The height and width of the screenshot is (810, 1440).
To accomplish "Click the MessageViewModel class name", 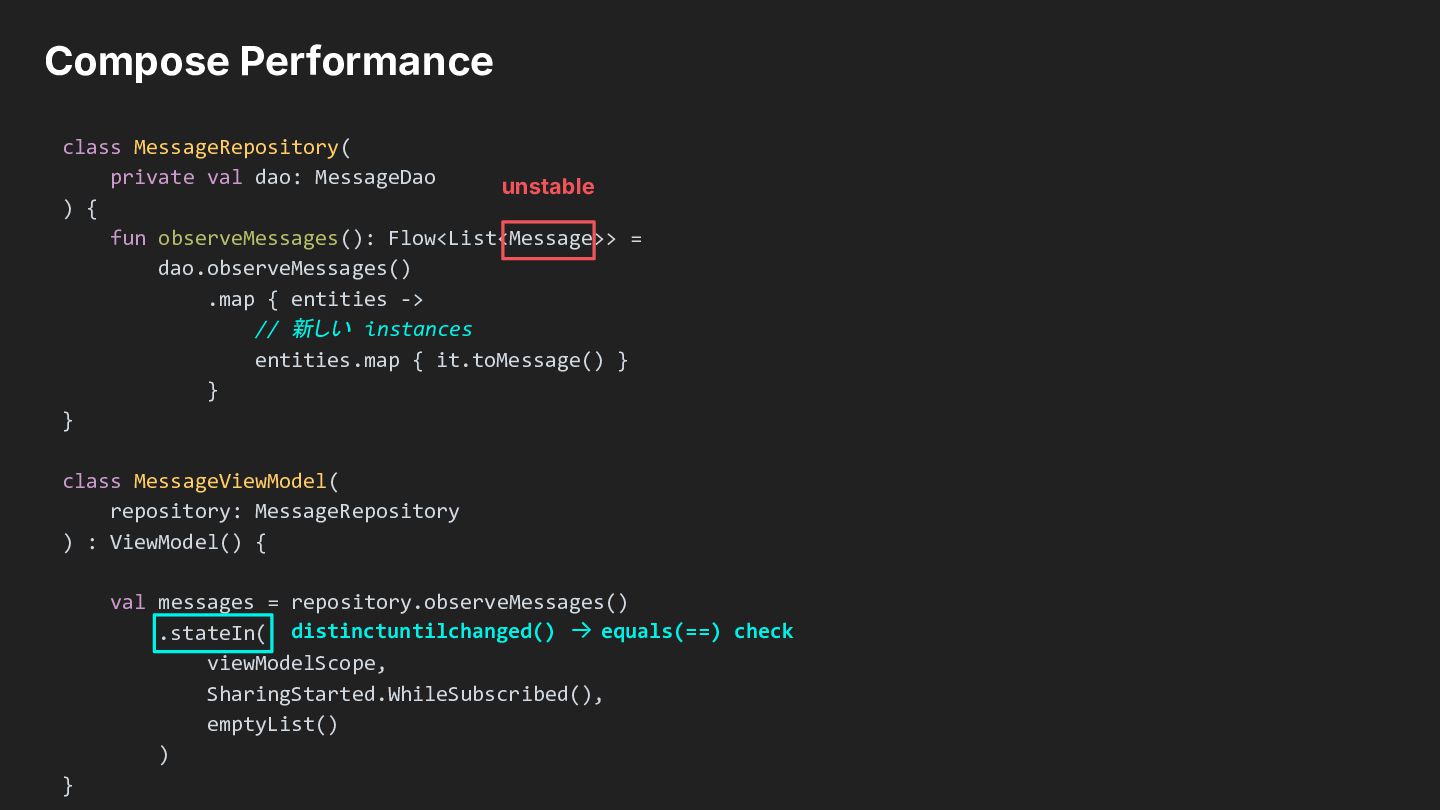I will pos(230,482).
